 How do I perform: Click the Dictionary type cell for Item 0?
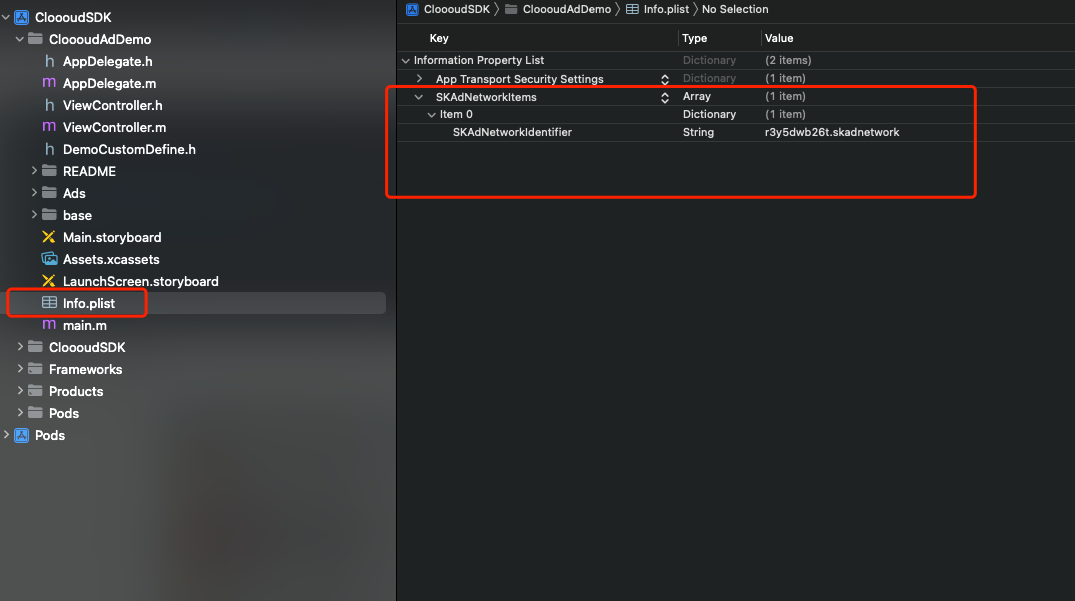(709, 114)
